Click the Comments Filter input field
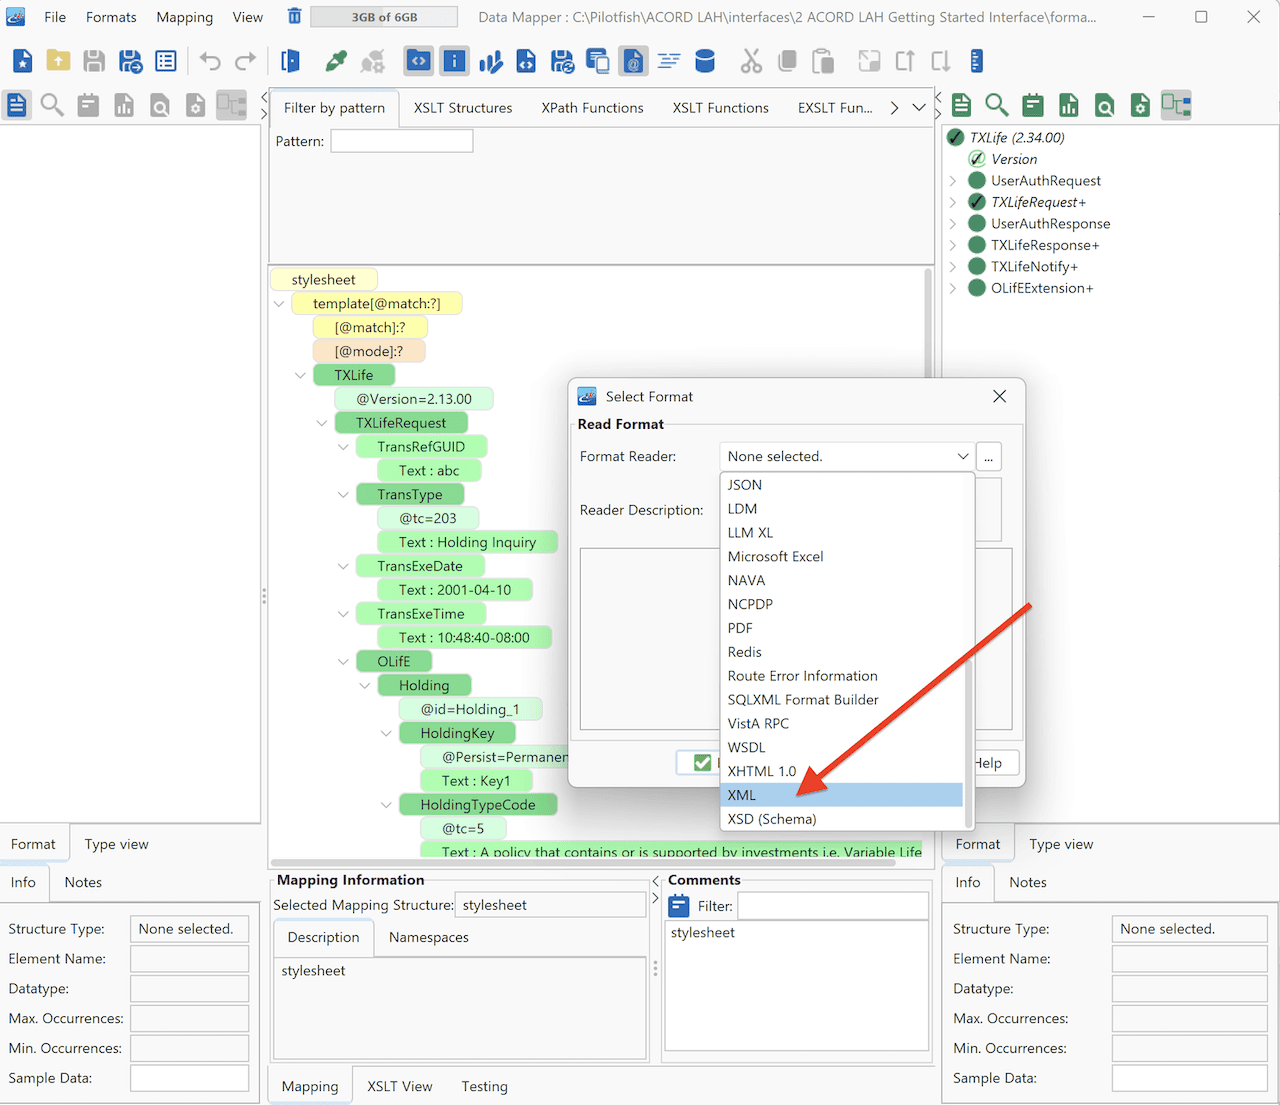 pyautogui.click(x=833, y=906)
